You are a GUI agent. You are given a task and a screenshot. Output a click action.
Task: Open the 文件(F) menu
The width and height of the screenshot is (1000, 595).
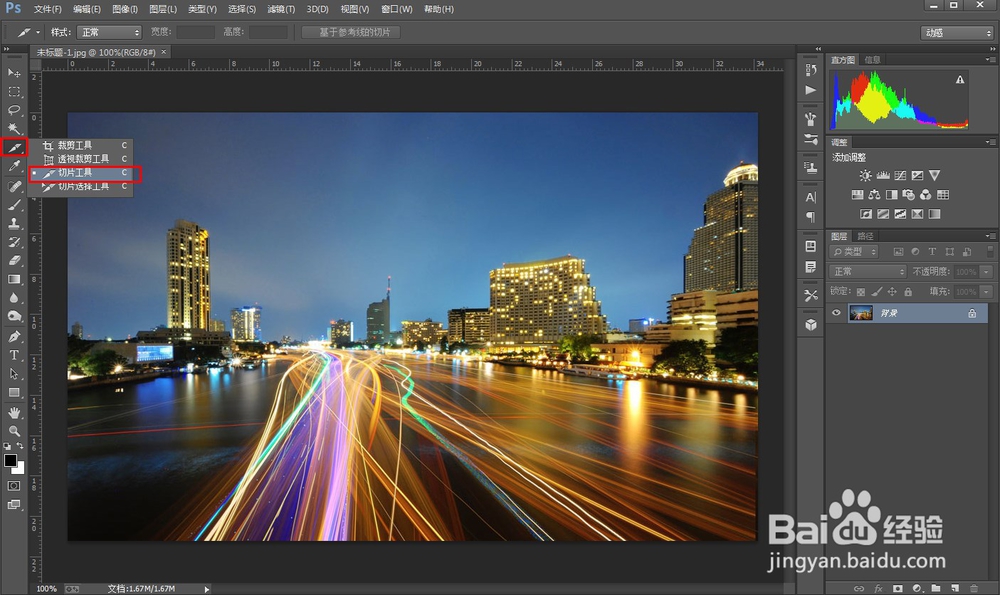pos(48,9)
